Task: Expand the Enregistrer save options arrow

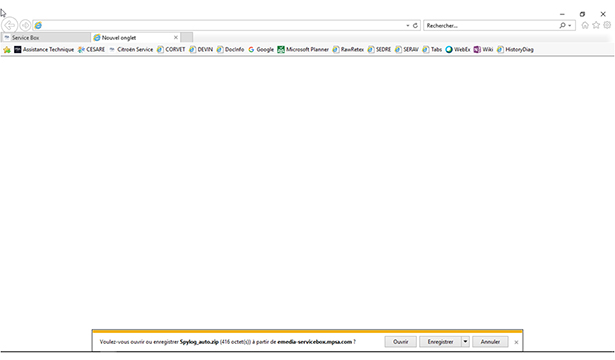Action: click(x=465, y=342)
